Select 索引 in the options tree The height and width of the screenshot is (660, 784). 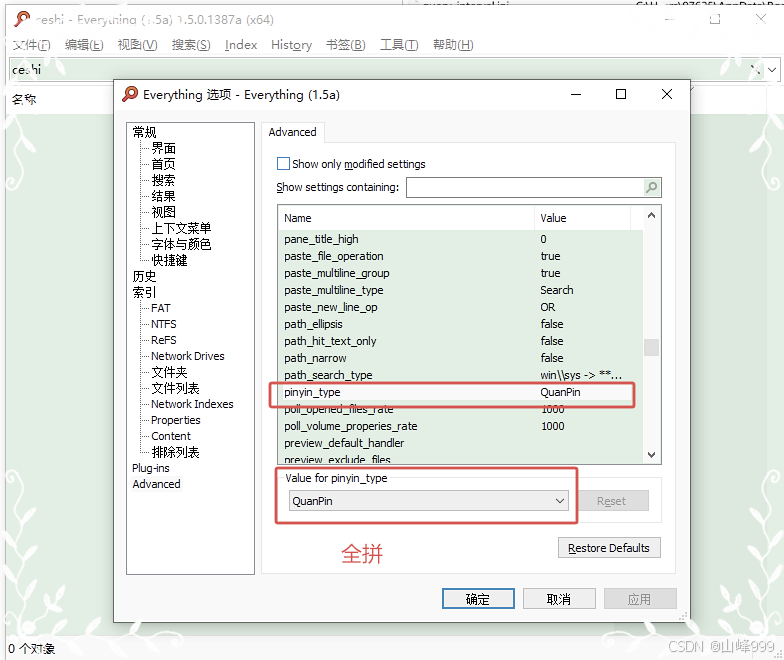144,292
